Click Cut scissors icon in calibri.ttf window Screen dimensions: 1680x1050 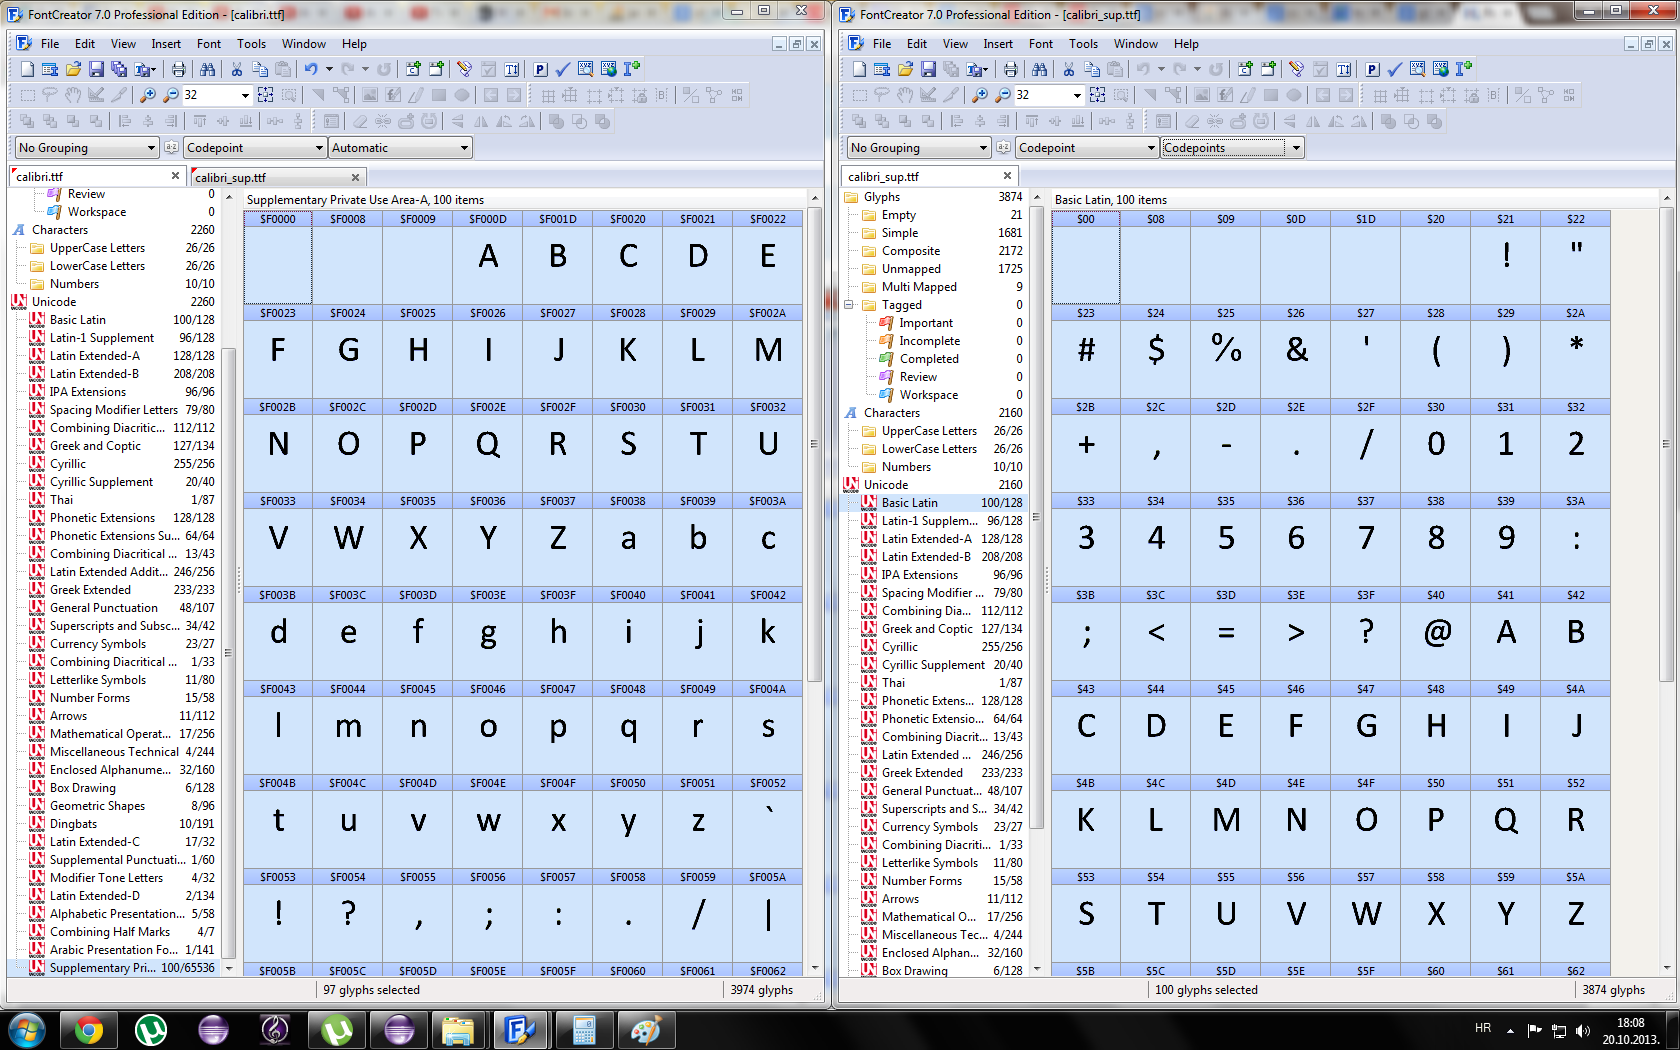click(237, 69)
